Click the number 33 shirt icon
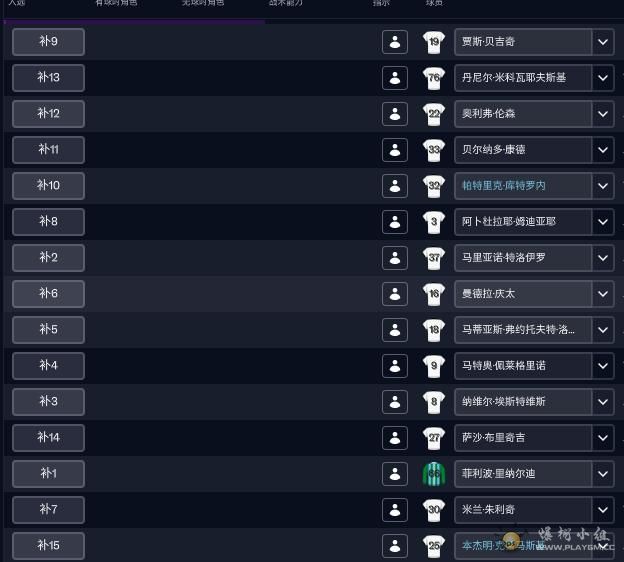 tap(434, 150)
